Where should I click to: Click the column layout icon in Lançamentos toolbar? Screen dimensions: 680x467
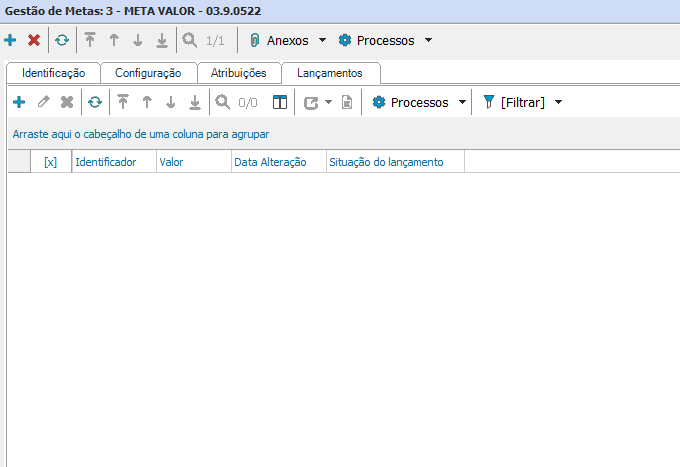point(280,102)
